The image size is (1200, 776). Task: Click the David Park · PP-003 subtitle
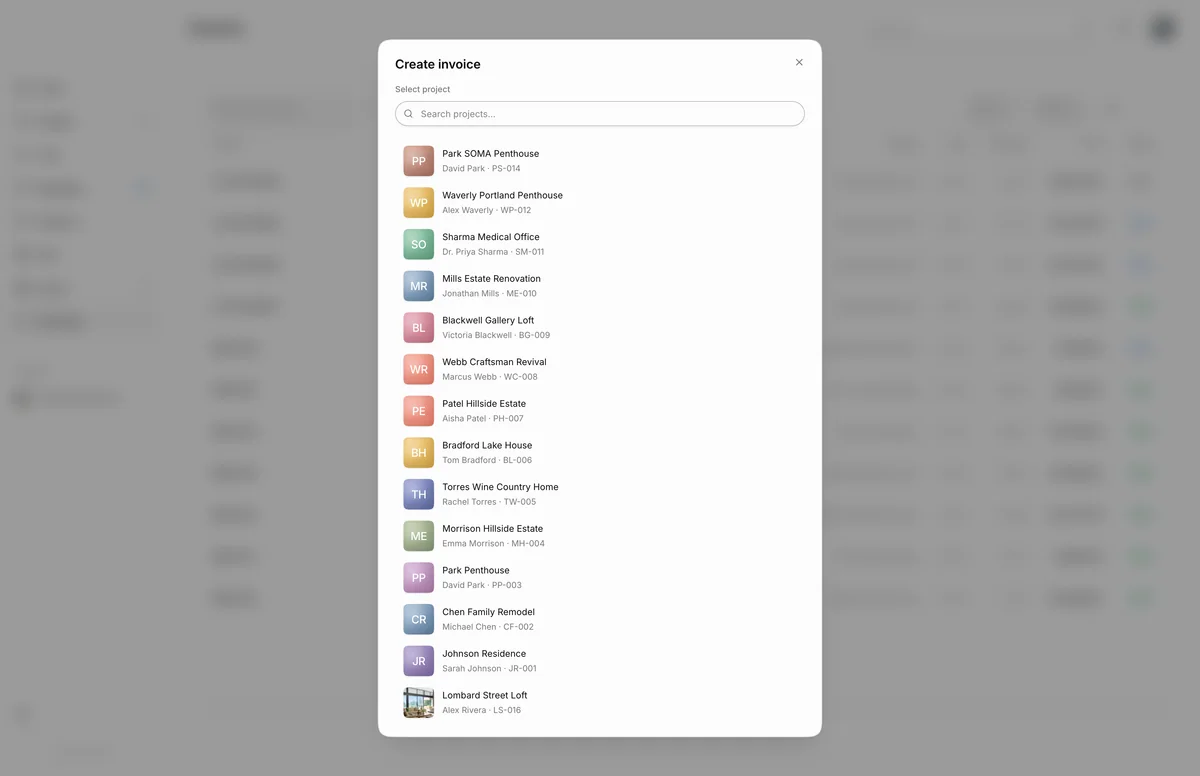coord(482,585)
